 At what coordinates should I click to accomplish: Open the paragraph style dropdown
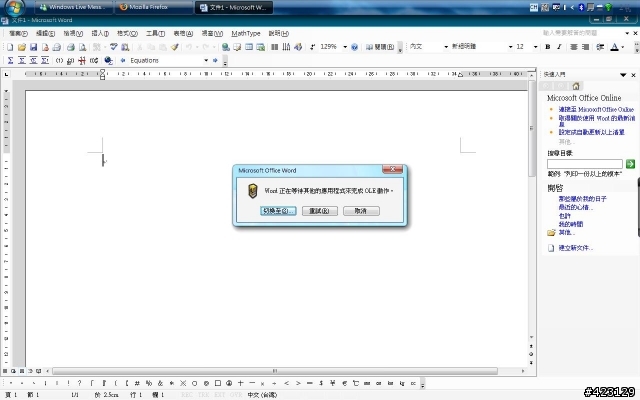click(x=446, y=47)
